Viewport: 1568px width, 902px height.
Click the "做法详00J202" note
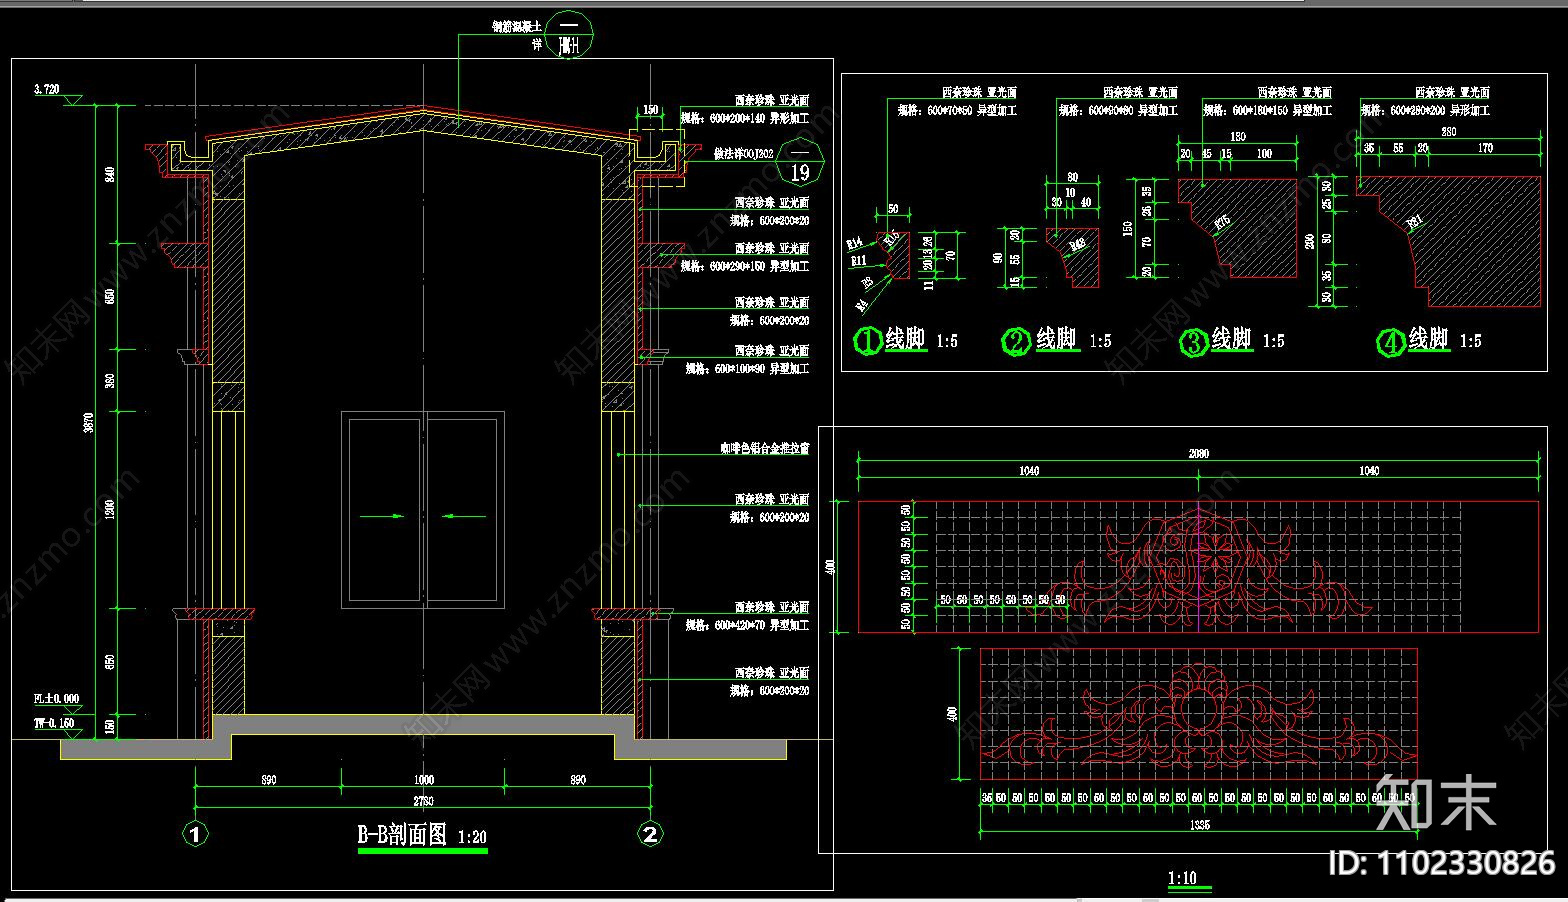[744, 154]
